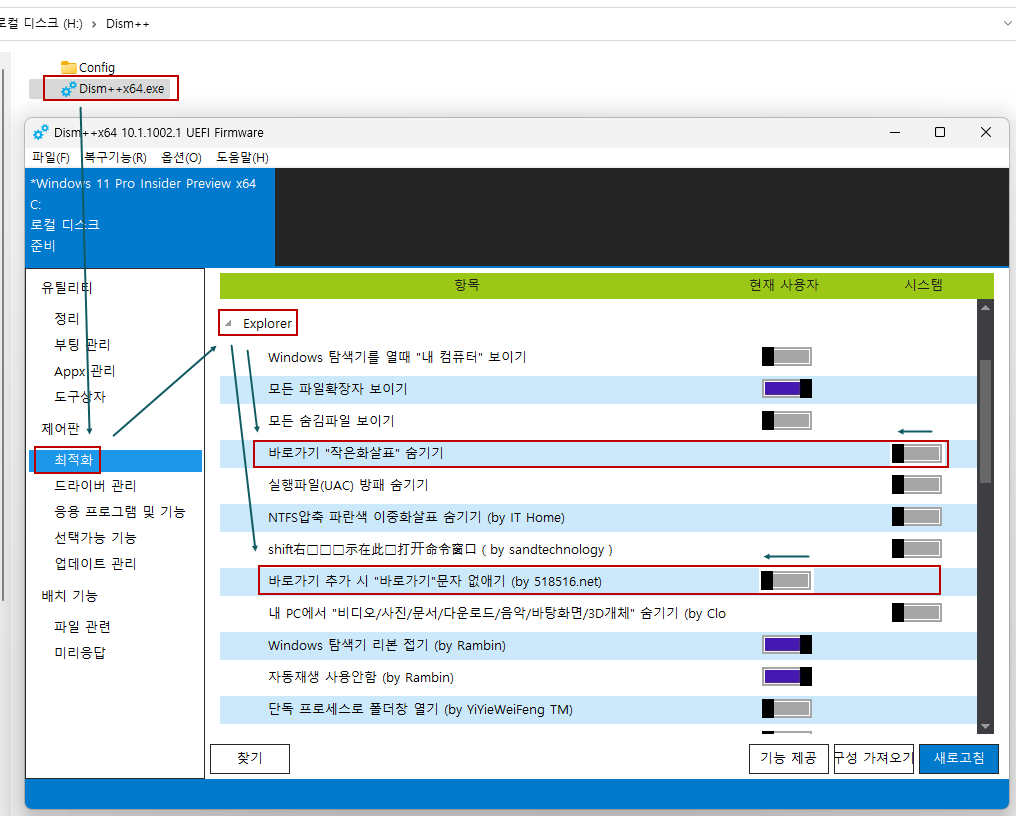
Task: Select 미리응답 in sidebar
Action: click(x=80, y=653)
